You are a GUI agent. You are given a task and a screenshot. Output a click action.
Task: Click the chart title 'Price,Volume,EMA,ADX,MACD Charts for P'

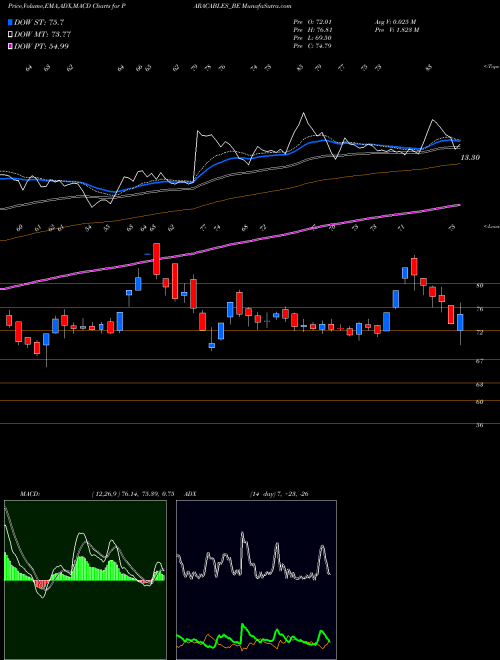(66, 6)
